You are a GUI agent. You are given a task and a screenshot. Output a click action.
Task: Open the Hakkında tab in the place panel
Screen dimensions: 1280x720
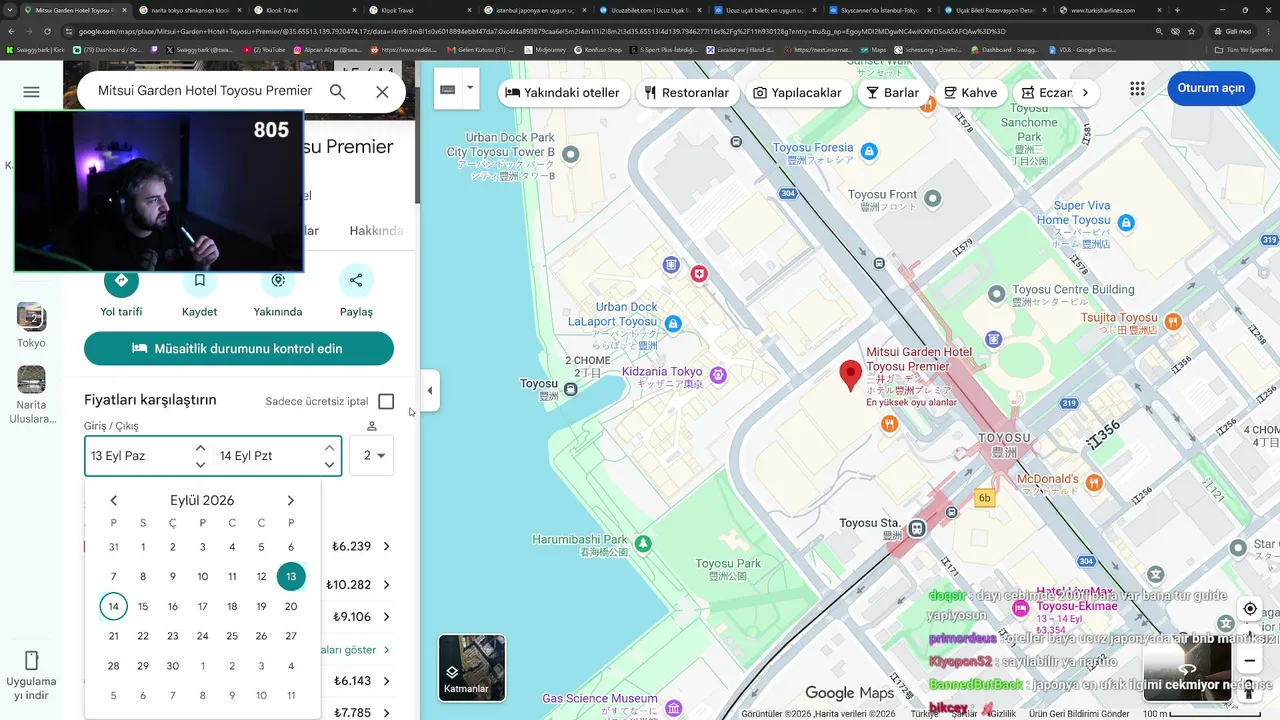coord(376,231)
